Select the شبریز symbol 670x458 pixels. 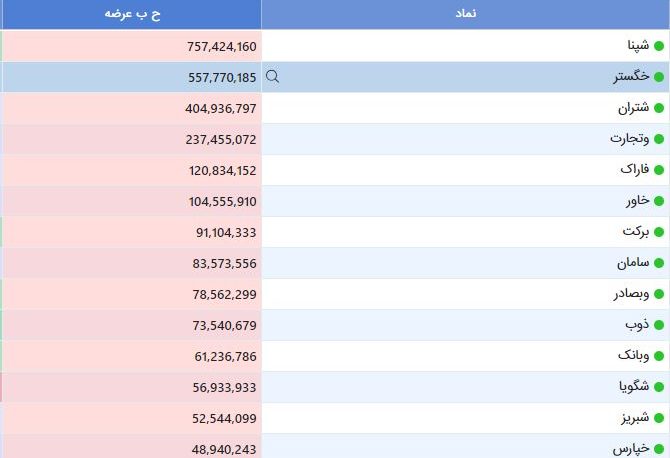tap(635, 418)
